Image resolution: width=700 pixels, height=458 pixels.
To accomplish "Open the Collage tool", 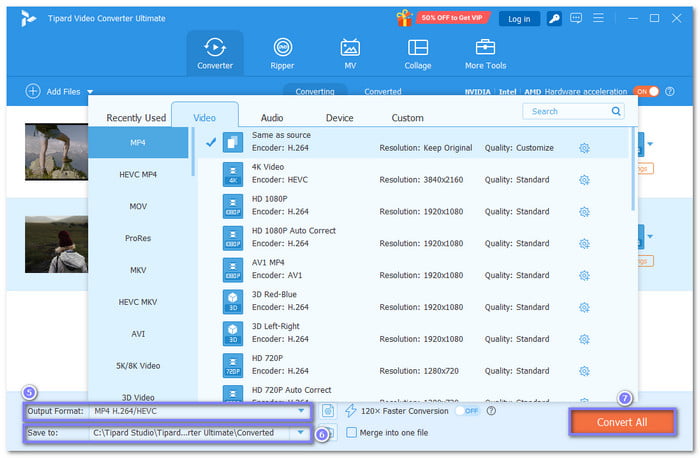I will pos(418,53).
